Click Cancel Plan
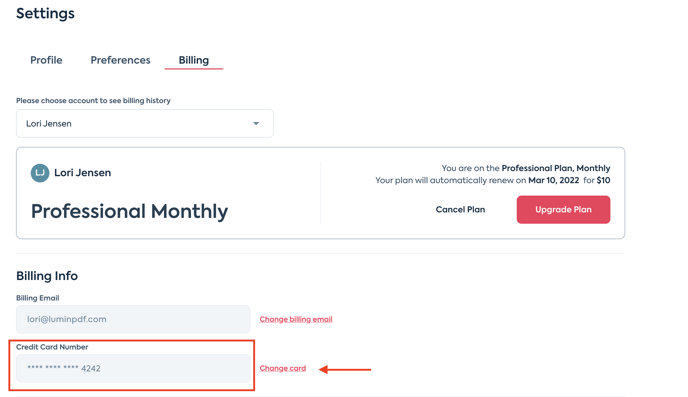Viewport: 688px width, 397px height. point(460,210)
